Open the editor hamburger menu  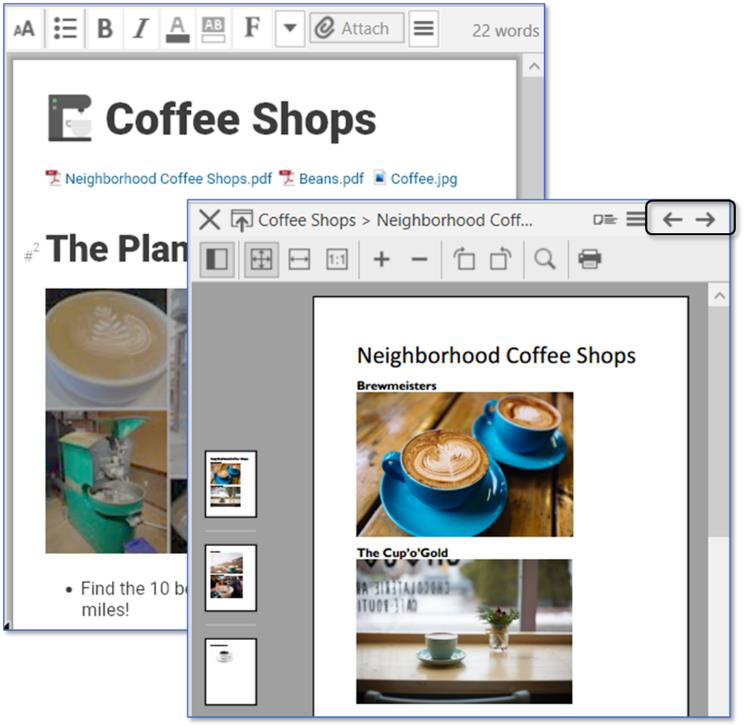tap(424, 29)
